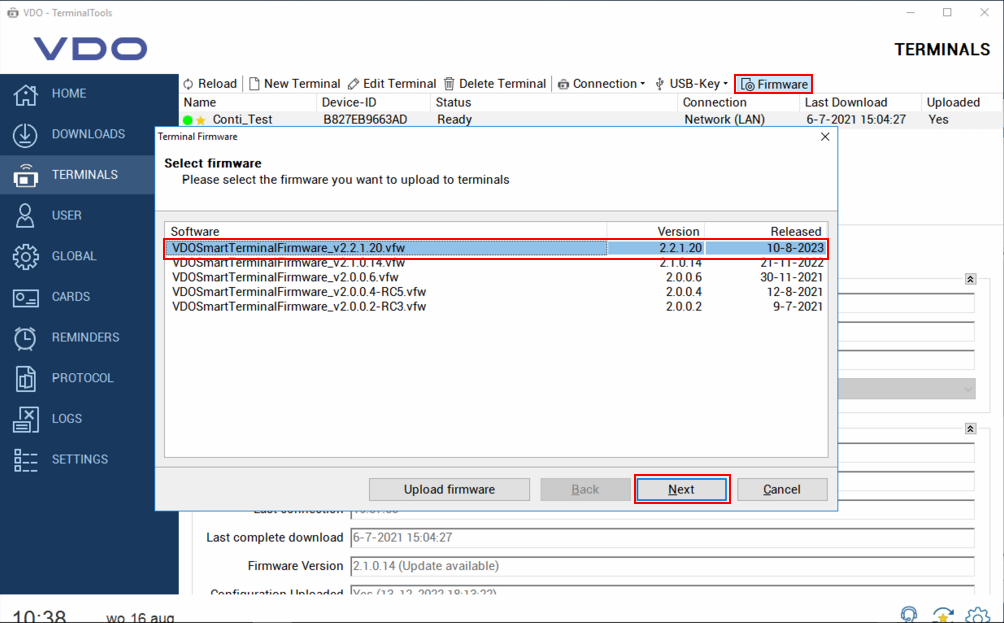This screenshot has height=623, width=1004.
Task: Sort by Software column header
Action: [x=386, y=231]
